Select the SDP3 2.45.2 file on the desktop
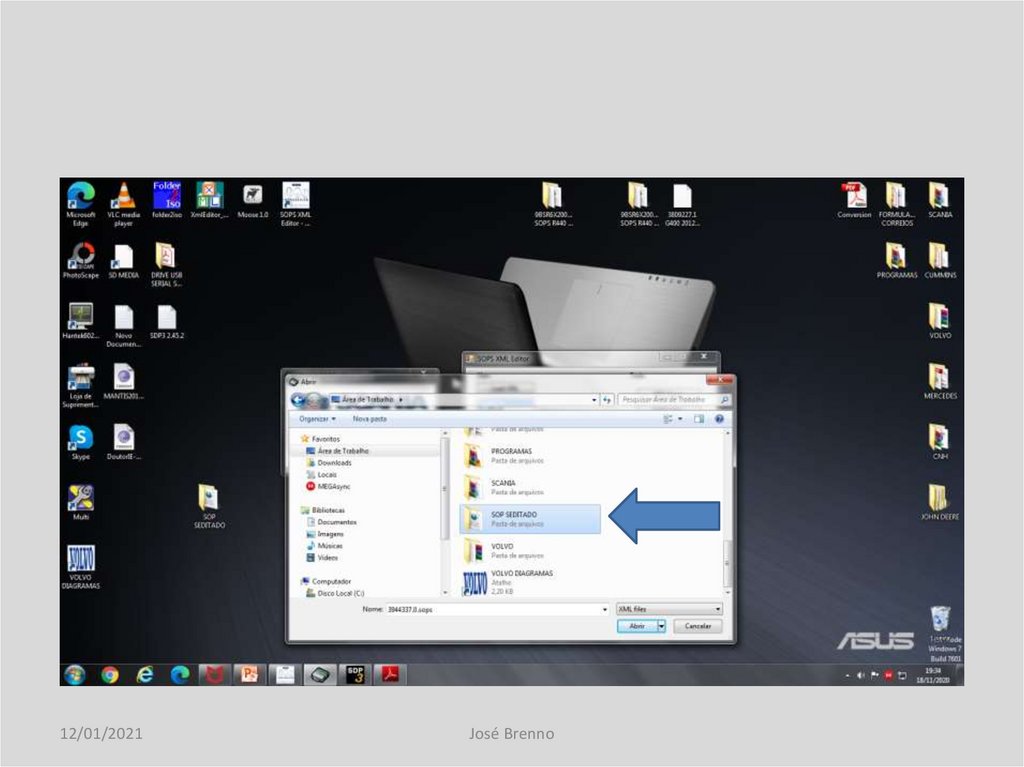1024x767 pixels. coord(167,321)
